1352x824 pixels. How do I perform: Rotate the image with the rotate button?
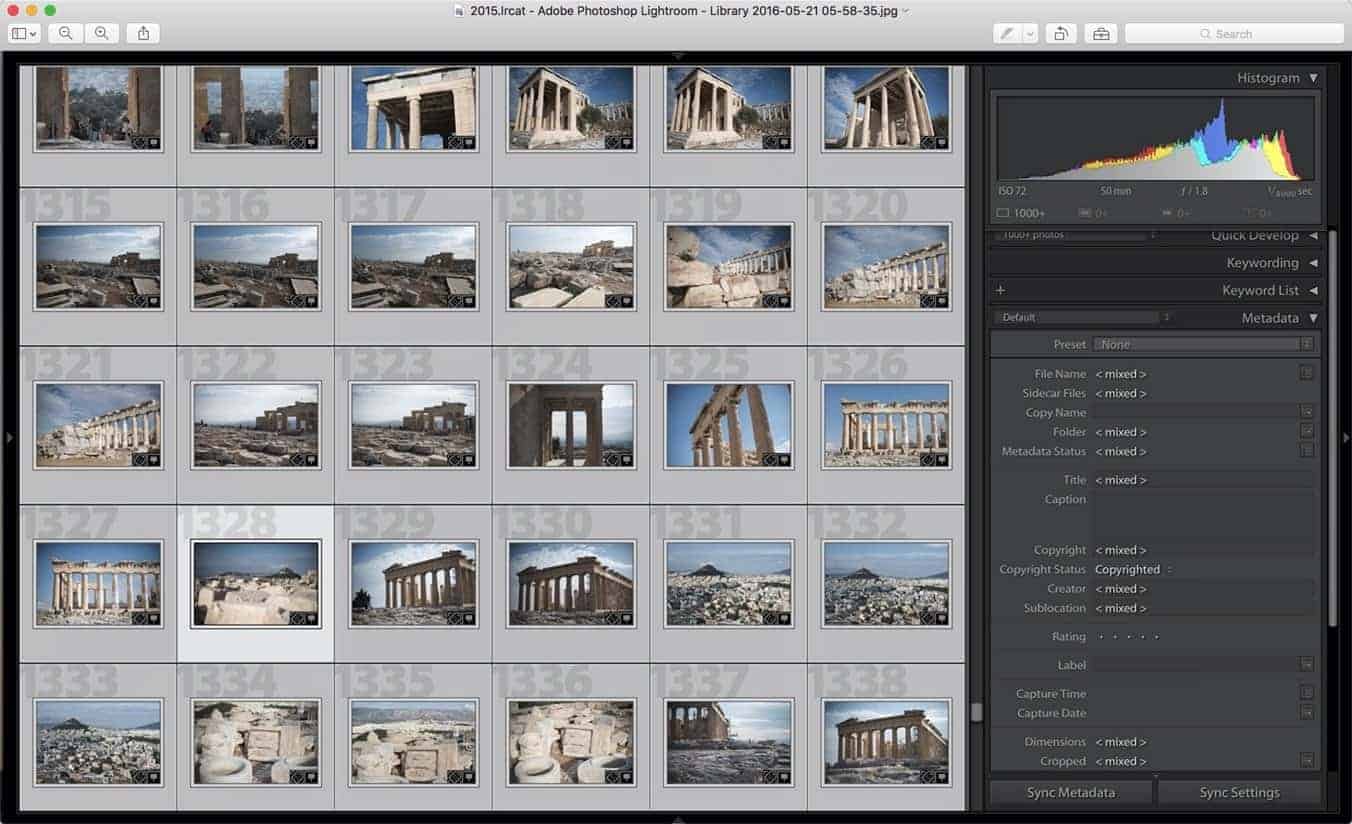coord(1060,33)
